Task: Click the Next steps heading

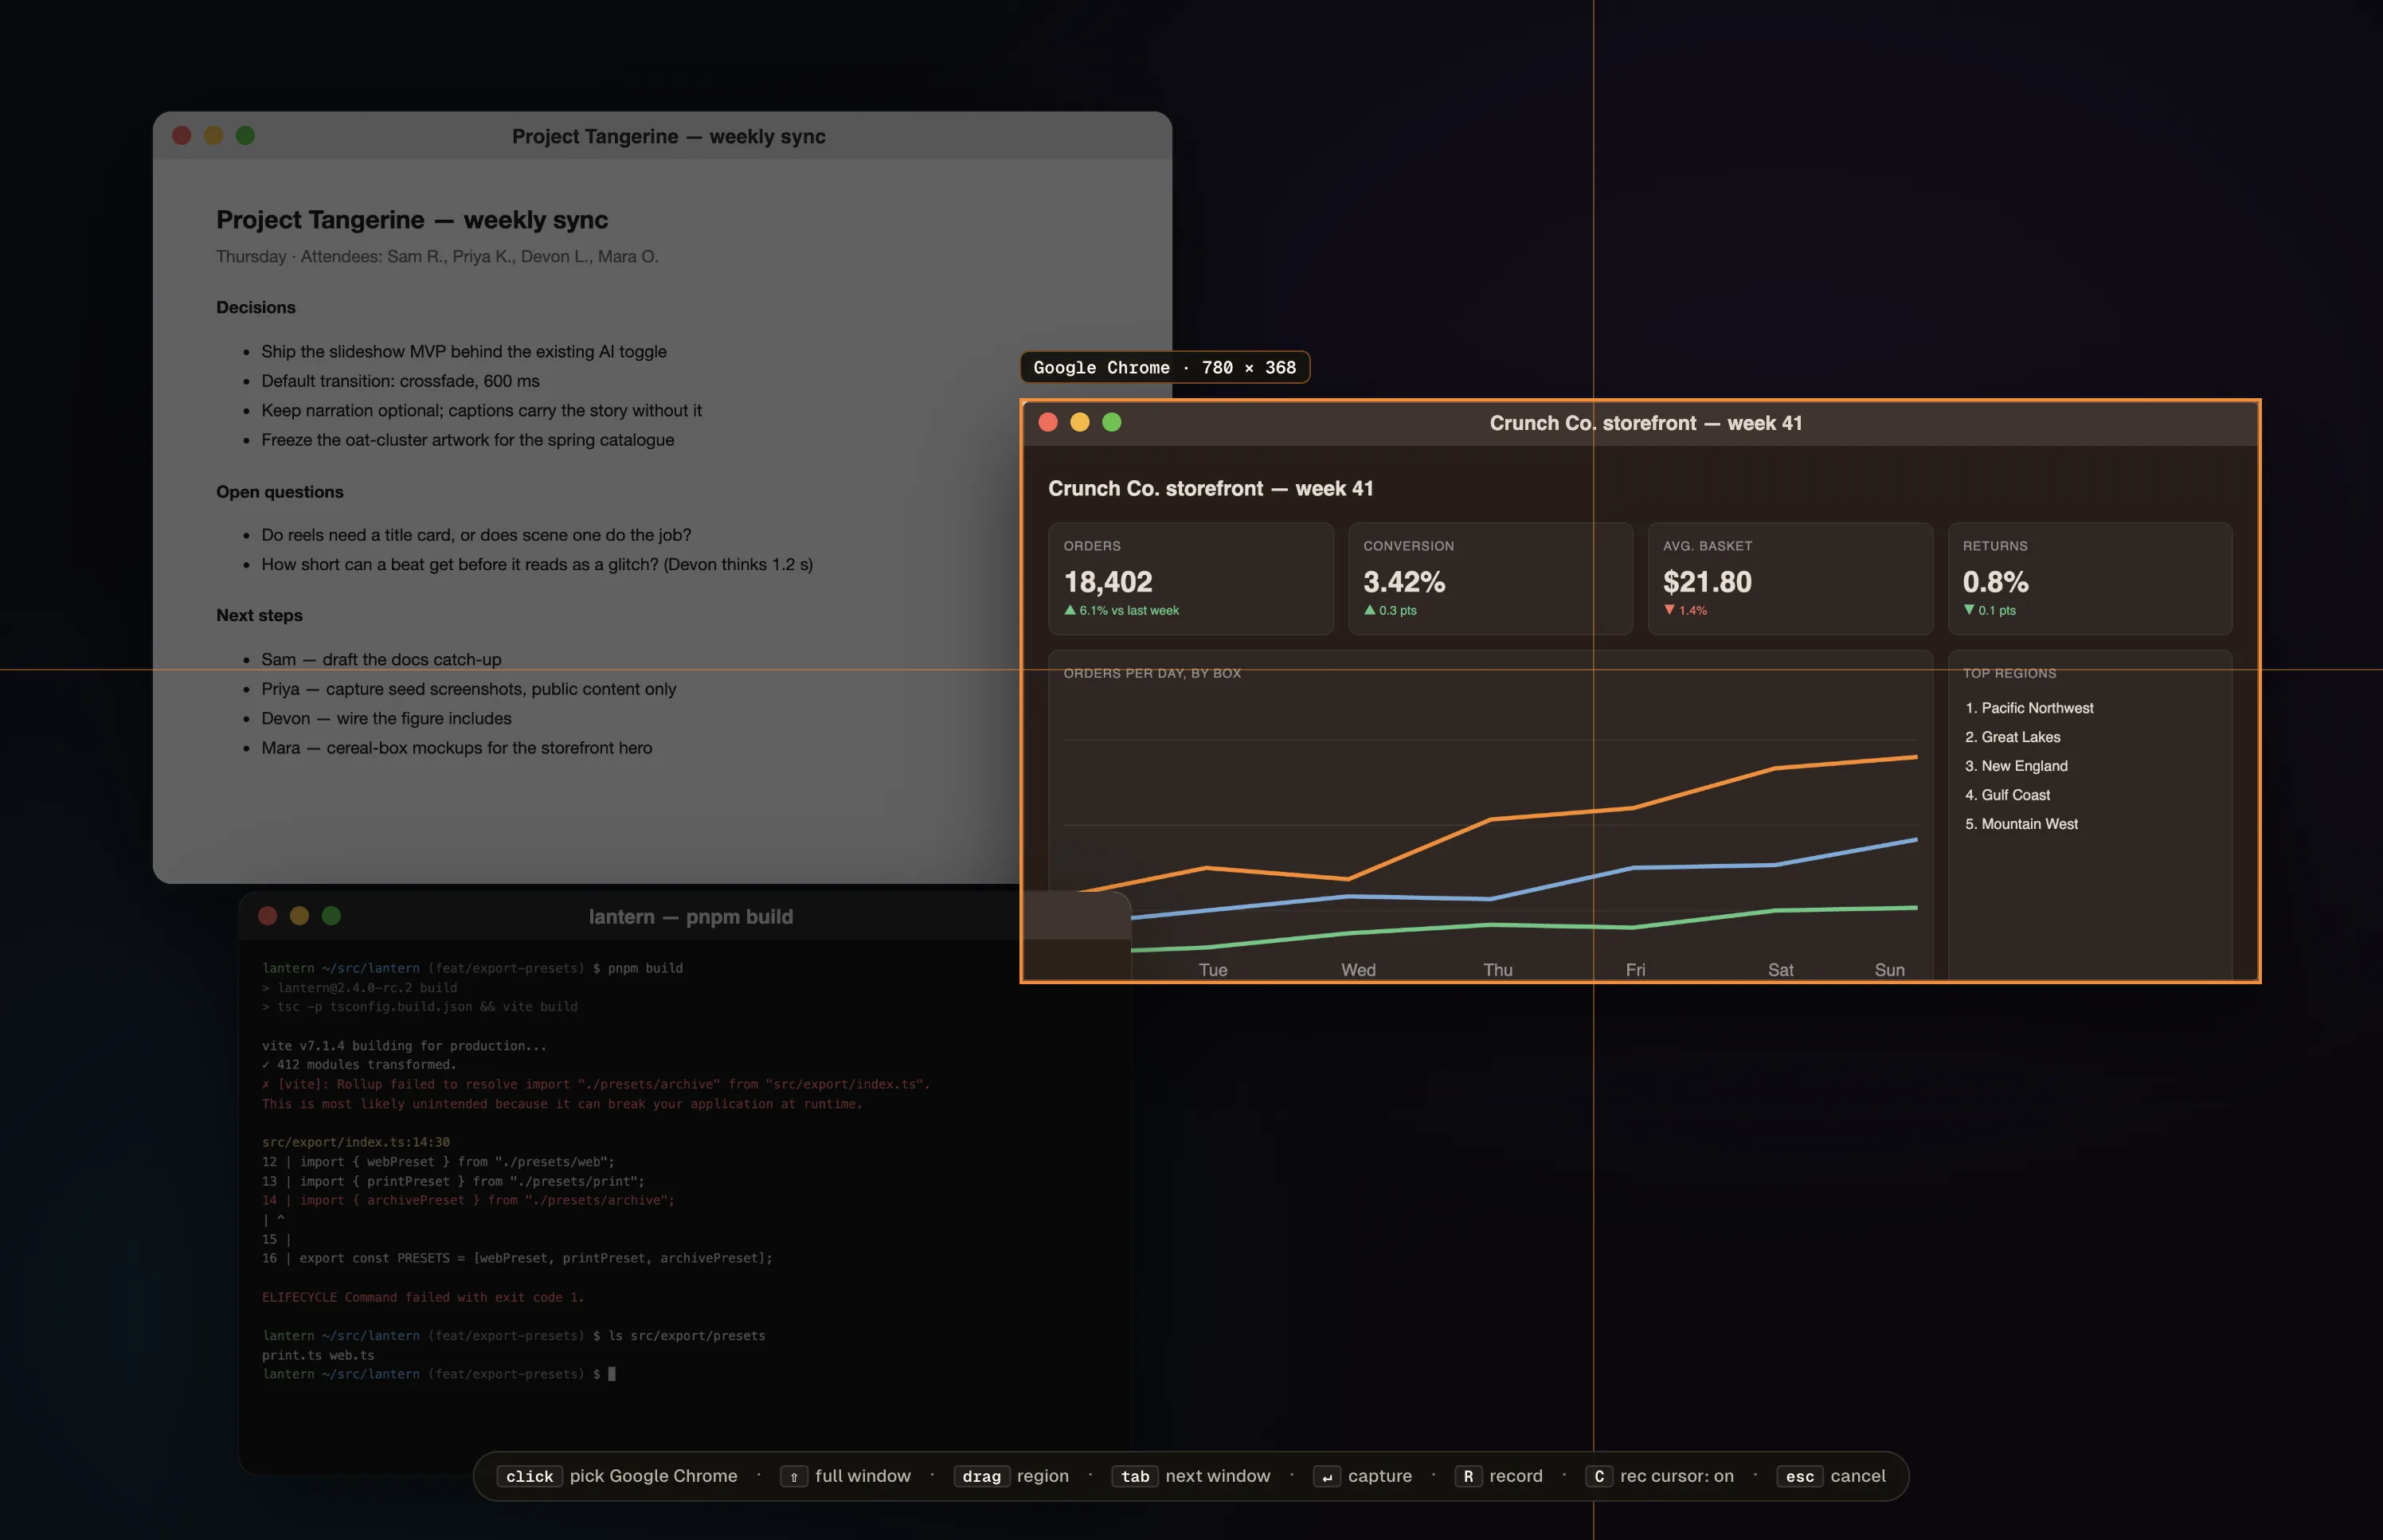Action: pyautogui.click(x=259, y=615)
